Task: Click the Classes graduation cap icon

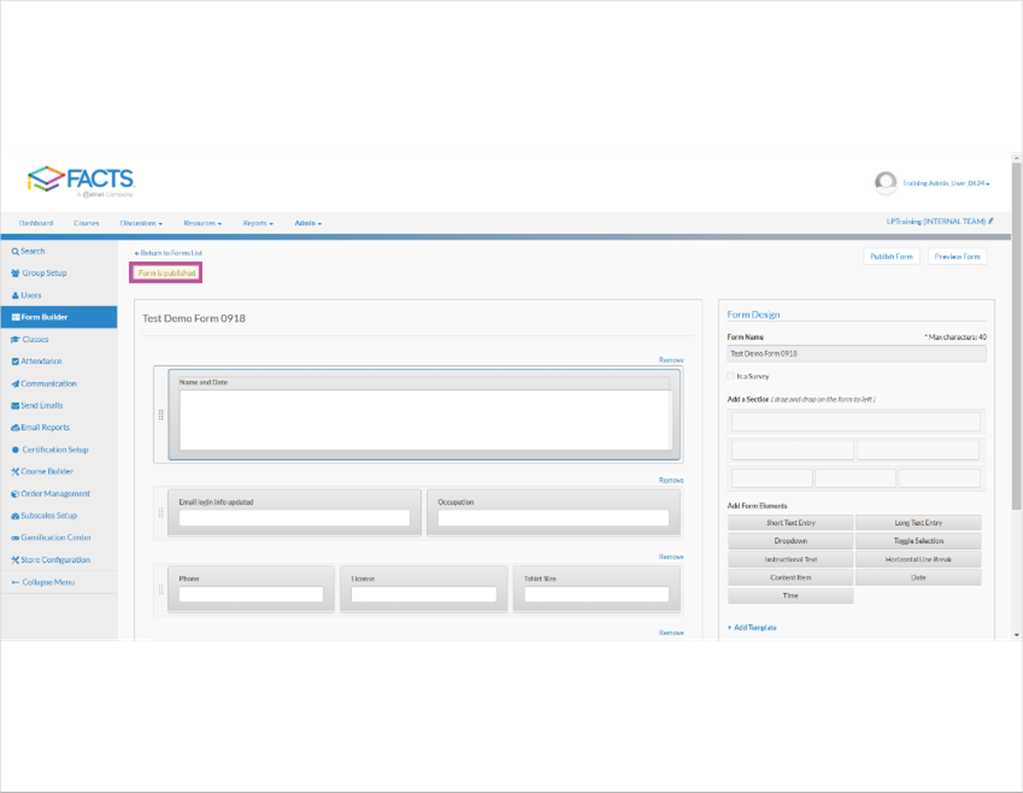Action: coord(15,339)
